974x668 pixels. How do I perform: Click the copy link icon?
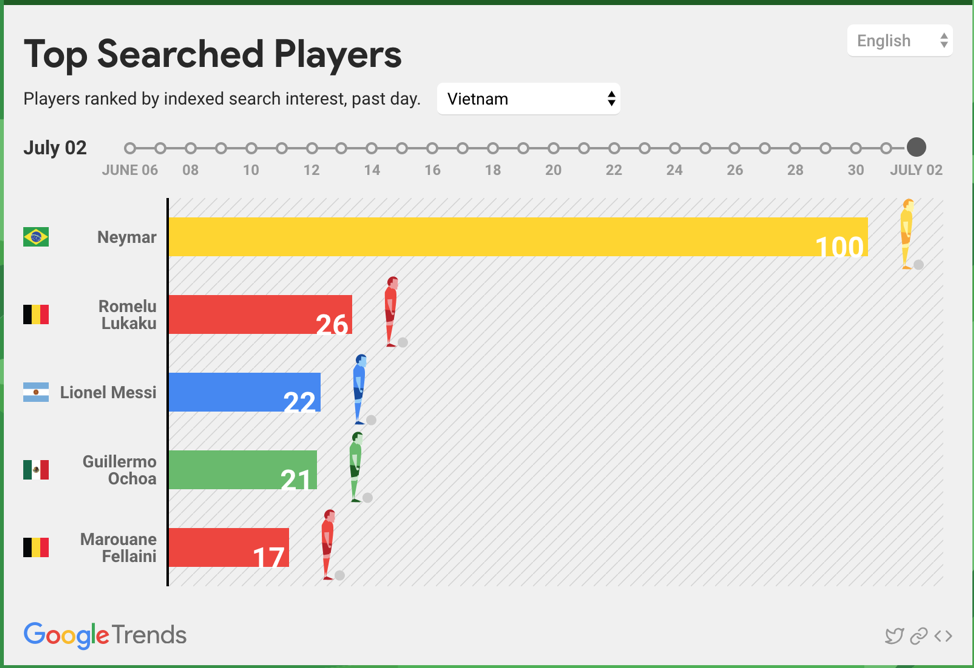point(918,636)
